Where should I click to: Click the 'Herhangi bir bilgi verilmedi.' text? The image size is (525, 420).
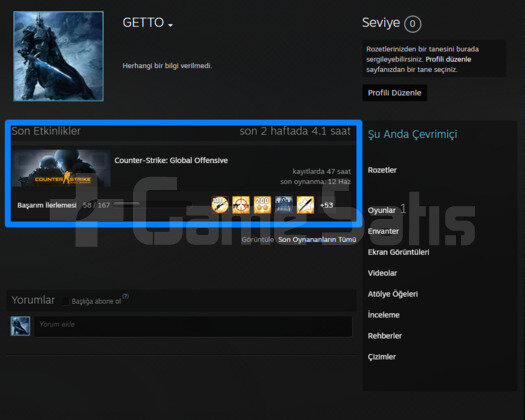(x=167, y=66)
